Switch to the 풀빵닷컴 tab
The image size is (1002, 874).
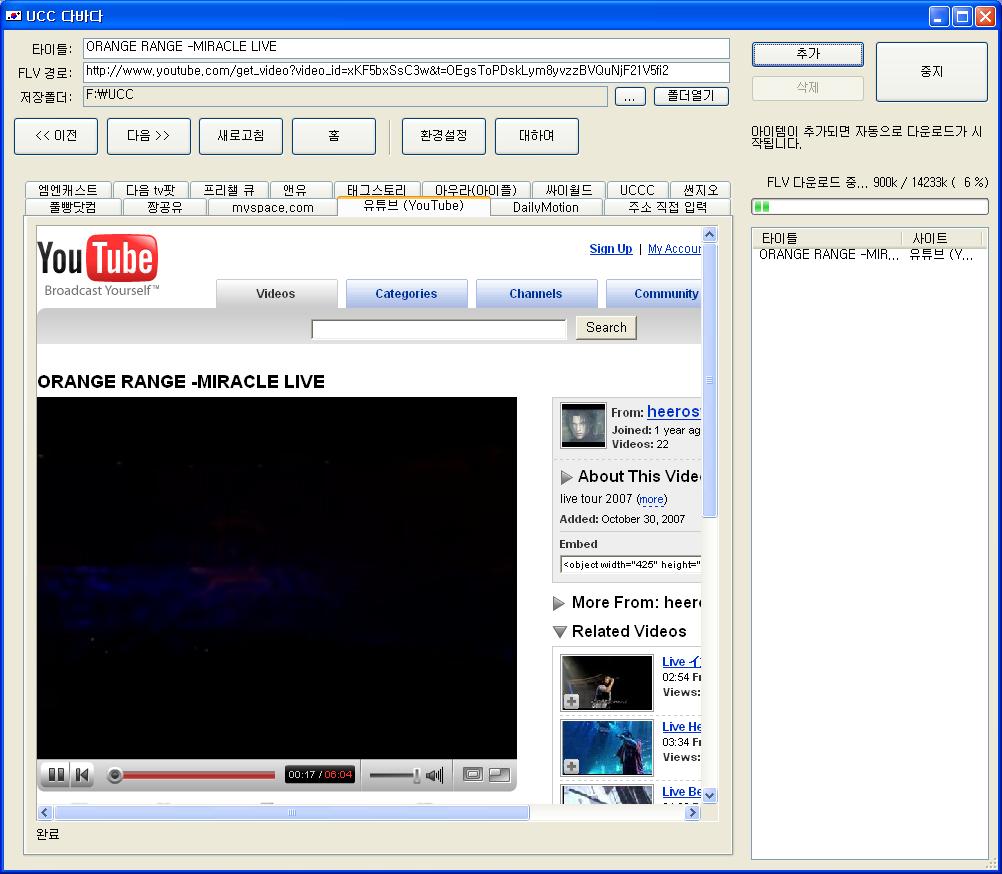pos(73,207)
